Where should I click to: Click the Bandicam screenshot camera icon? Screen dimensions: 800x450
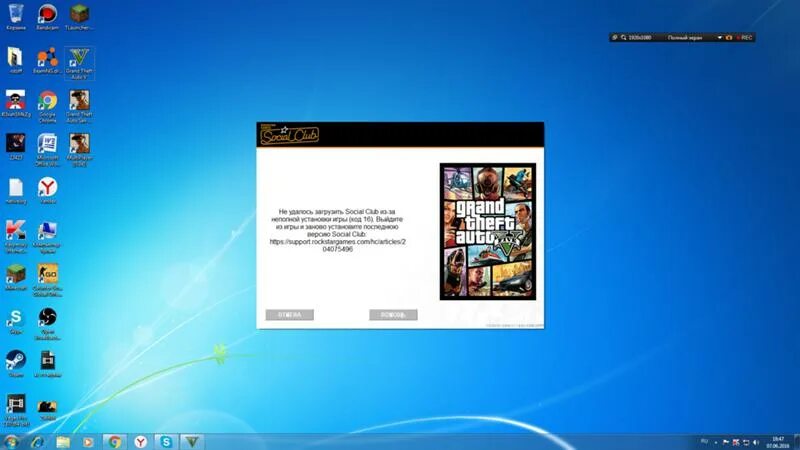(729, 38)
